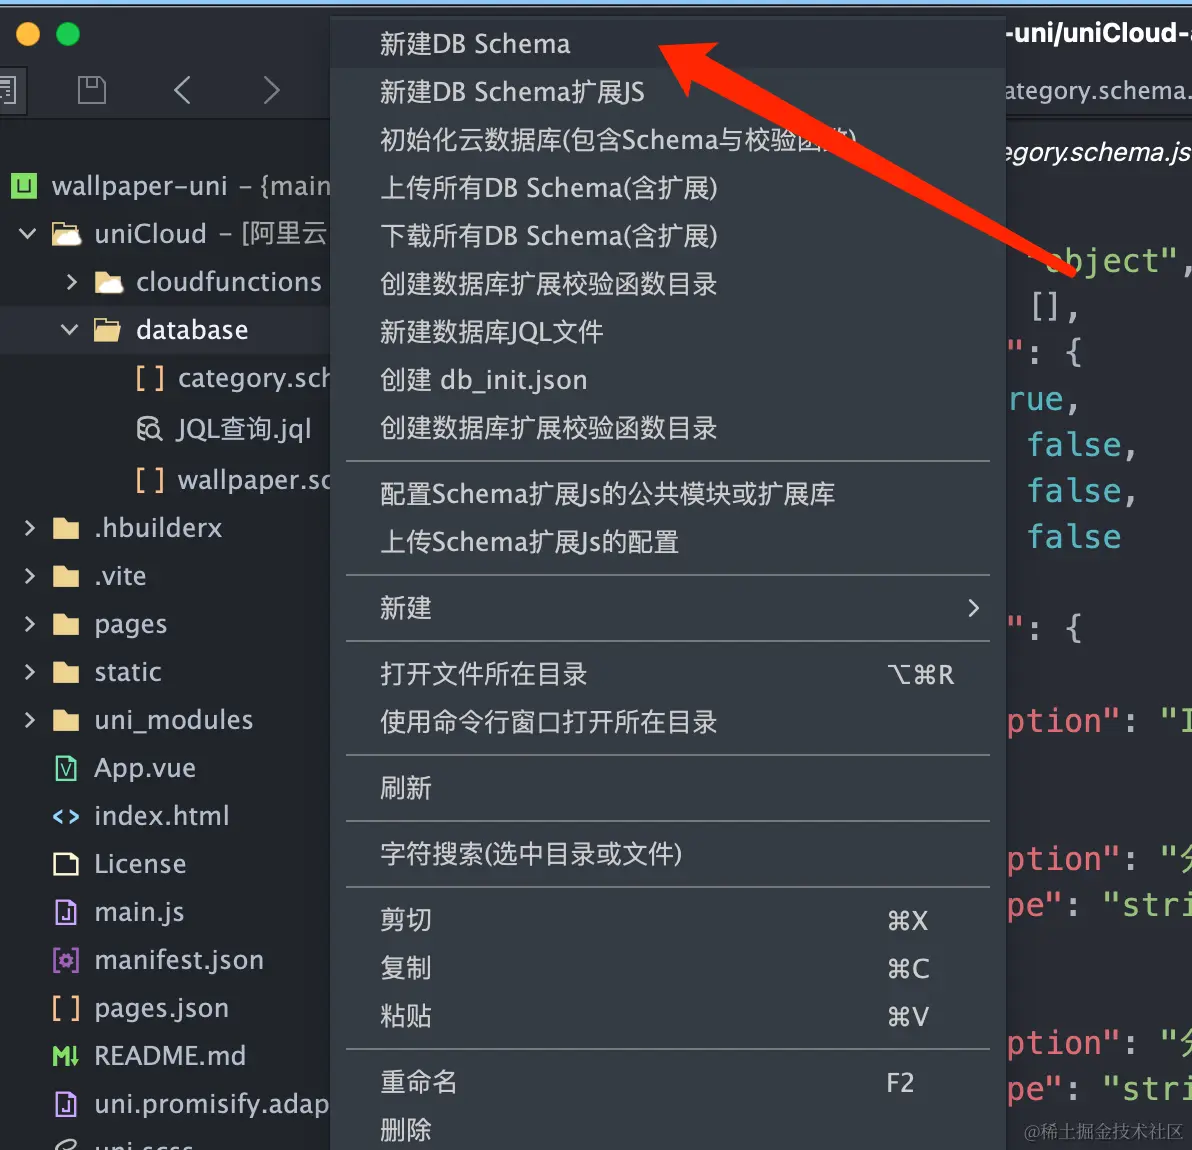1192x1150 pixels.
Task: Open the category.schema editor tab
Action: [x=1098, y=90]
